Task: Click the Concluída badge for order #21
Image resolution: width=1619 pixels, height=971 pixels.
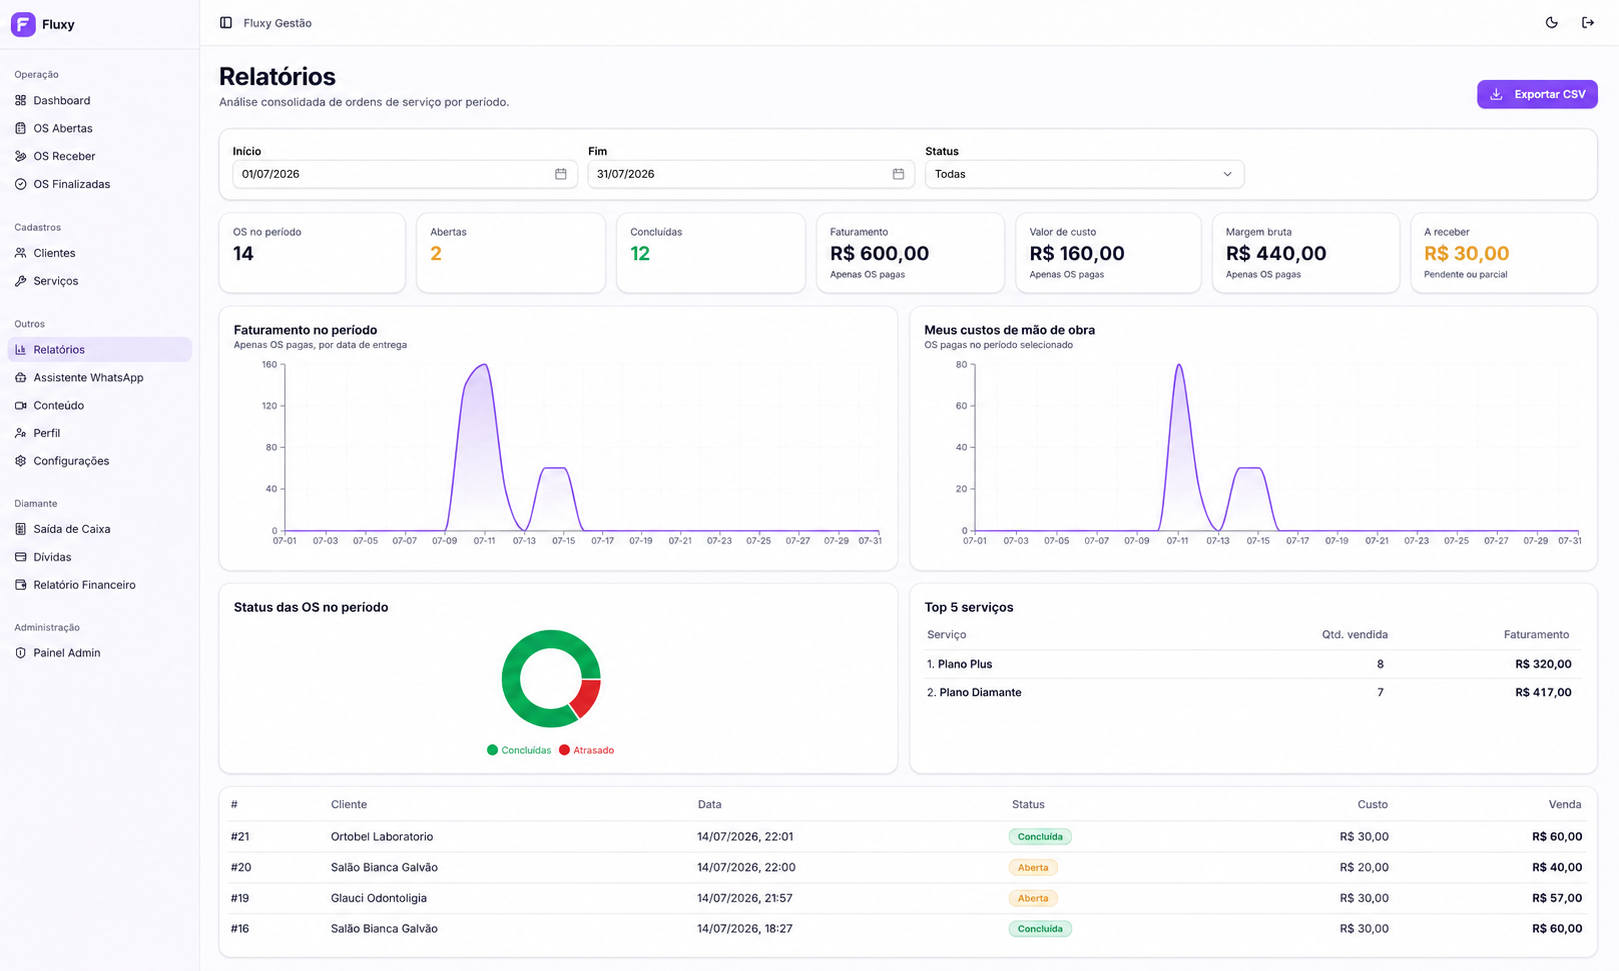Action: [x=1040, y=837]
